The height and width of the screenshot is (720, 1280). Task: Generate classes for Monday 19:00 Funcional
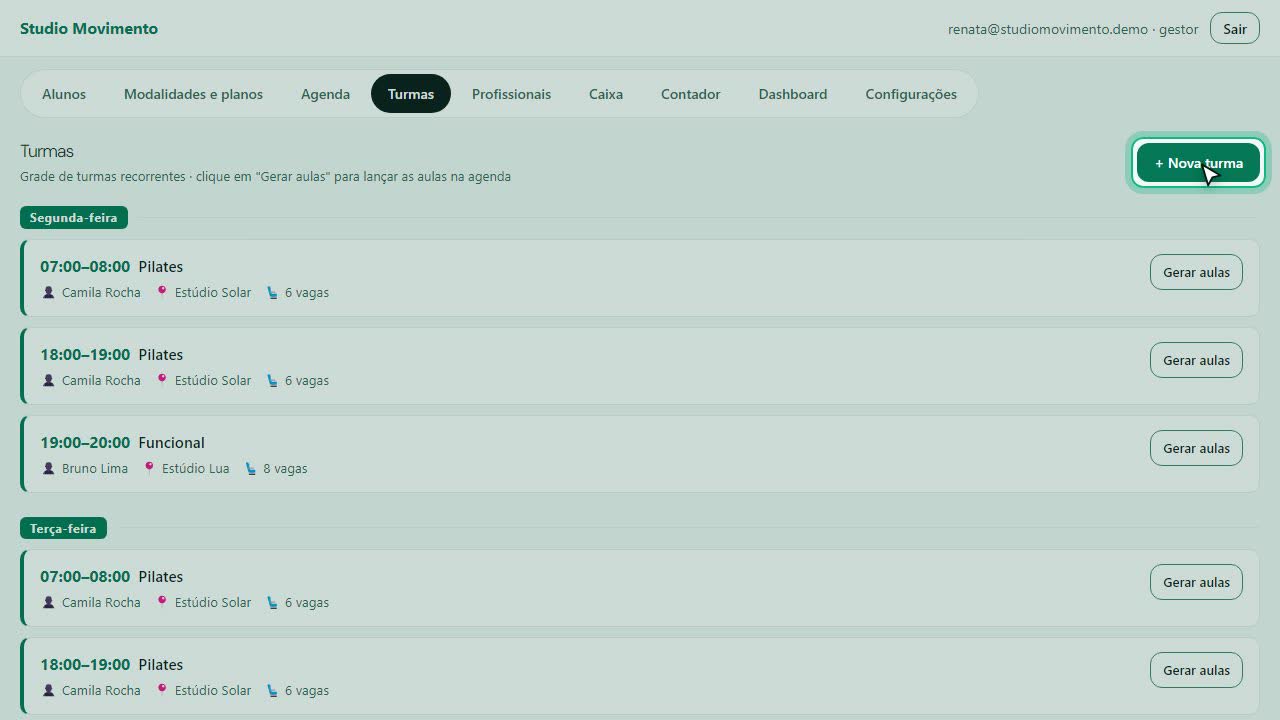(x=1196, y=448)
